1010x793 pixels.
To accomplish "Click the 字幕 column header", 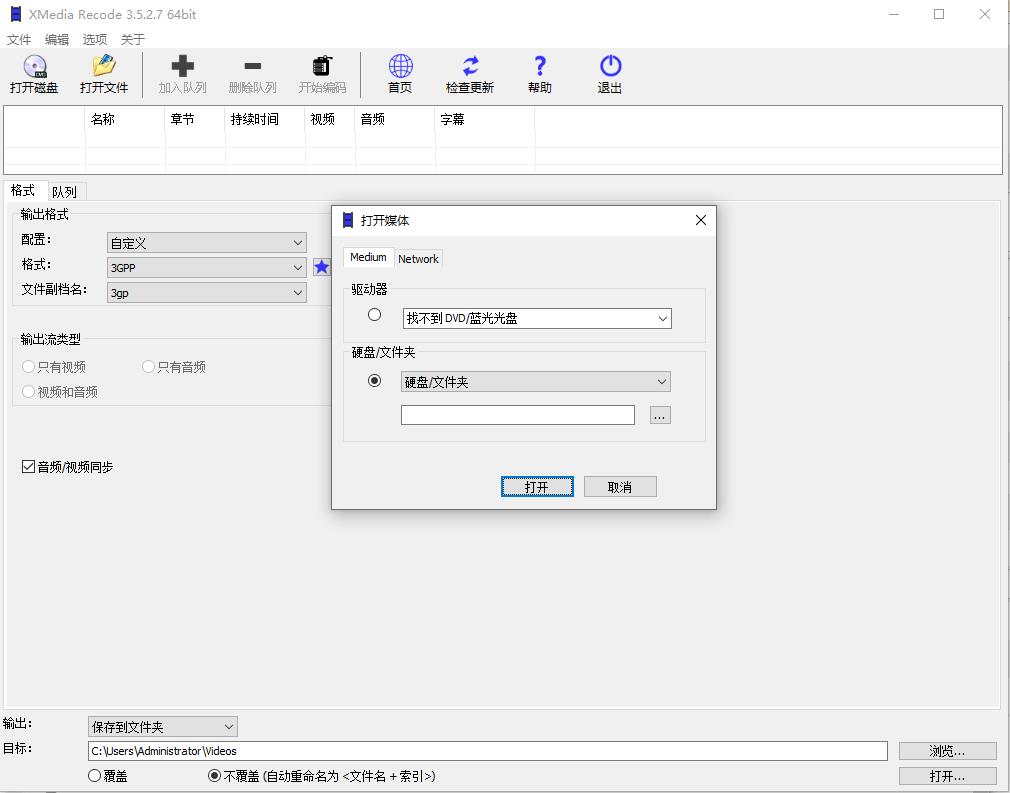I will 485,119.
